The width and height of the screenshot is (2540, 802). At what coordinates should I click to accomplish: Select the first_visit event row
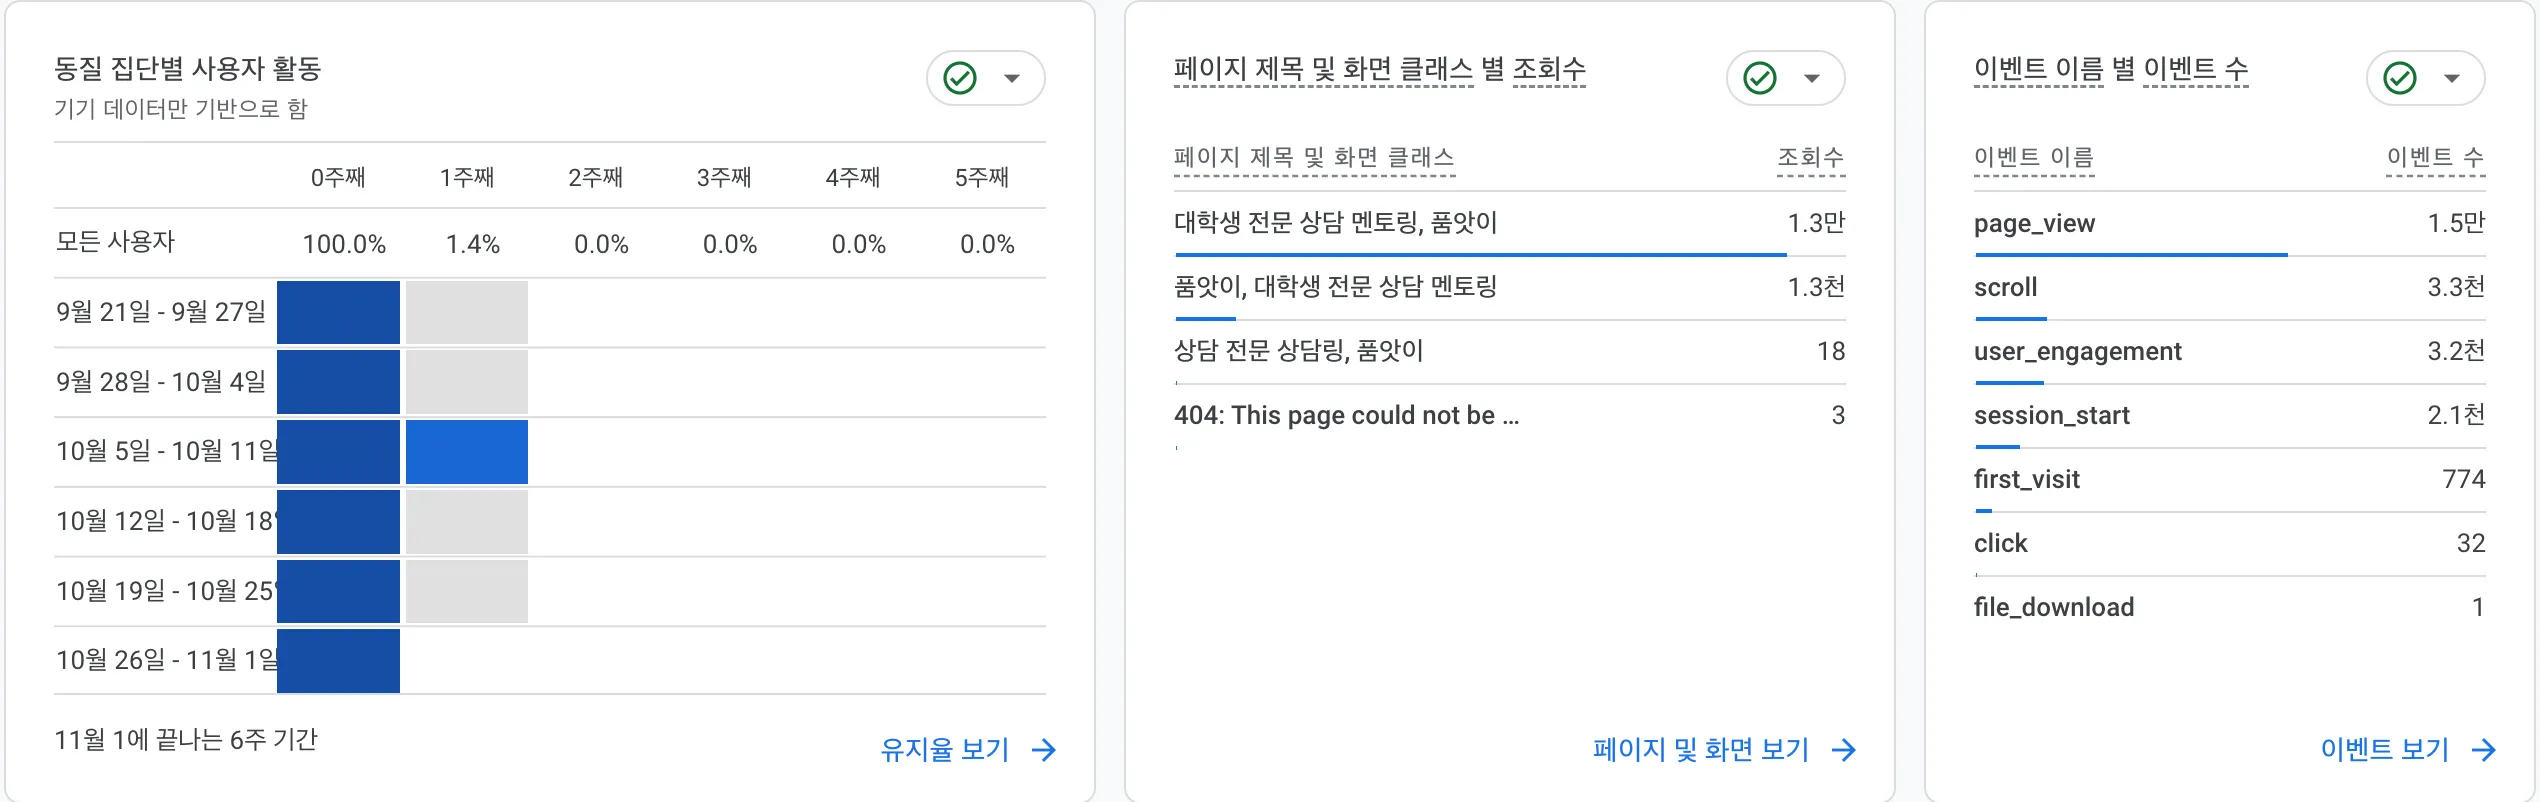tap(2230, 480)
